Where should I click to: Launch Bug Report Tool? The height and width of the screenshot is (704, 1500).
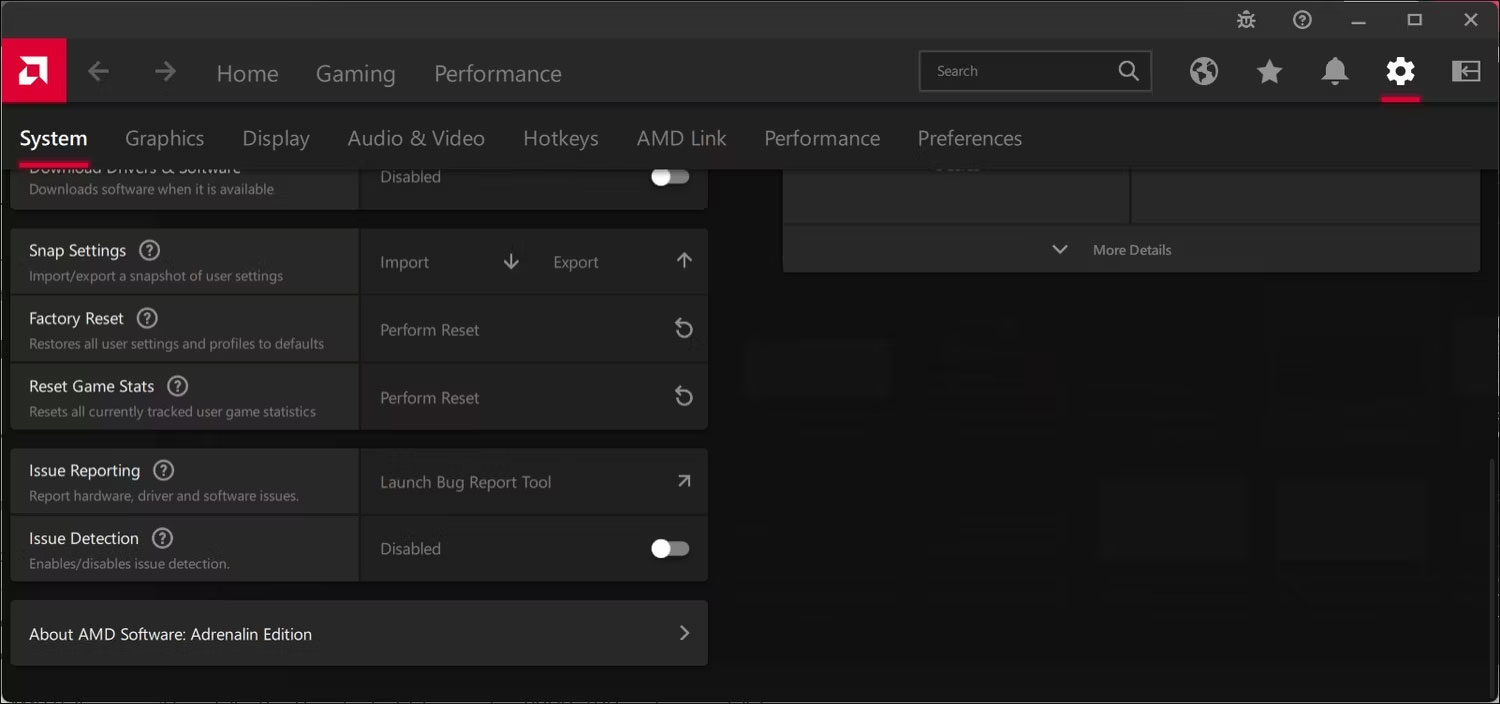(534, 481)
